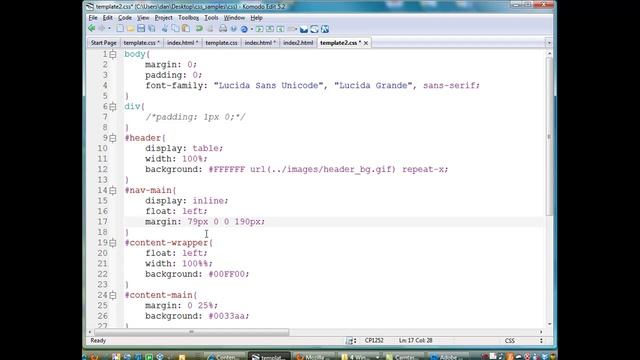Click the encoding CP1252 in status bar
Screen dimensions: 640x360
click(374, 340)
